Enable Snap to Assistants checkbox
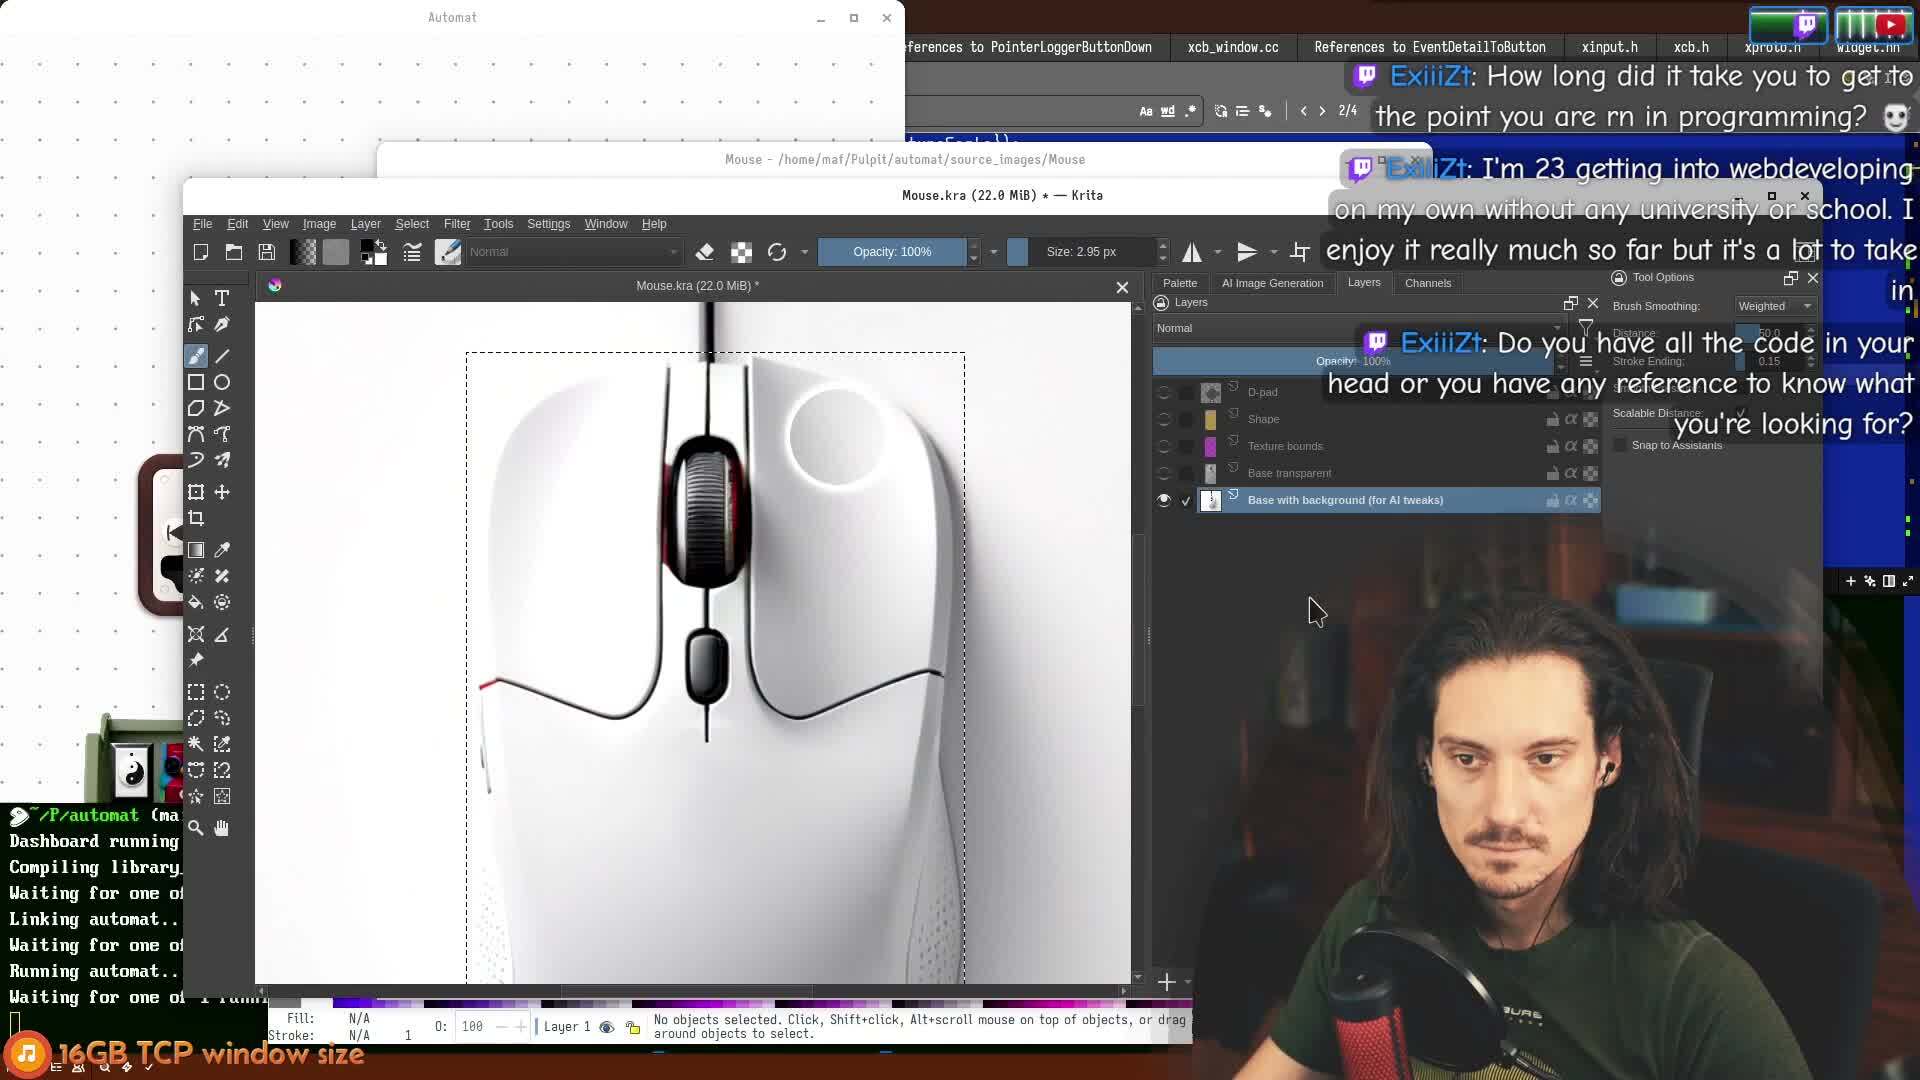Screen dimensions: 1920x1080 click(x=1620, y=445)
